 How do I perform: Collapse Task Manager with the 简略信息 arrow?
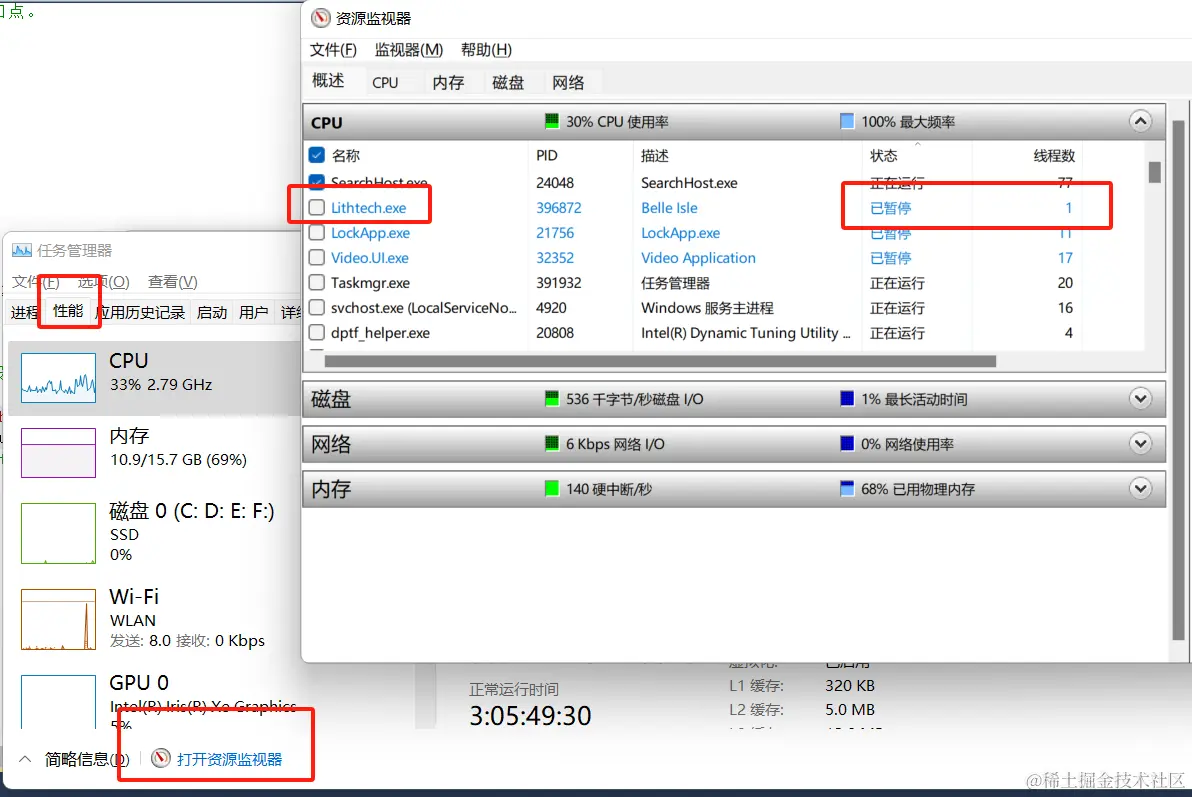coord(25,759)
